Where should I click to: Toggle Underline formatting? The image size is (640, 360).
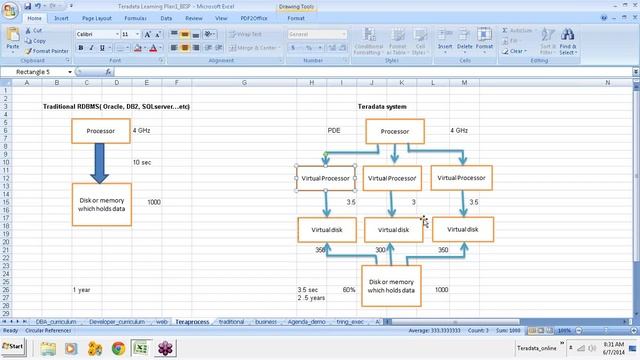coord(102,48)
